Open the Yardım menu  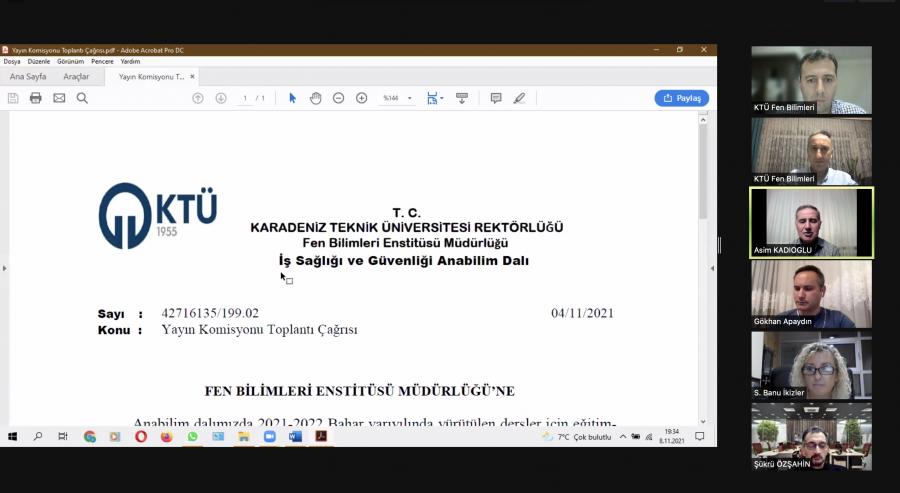pyautogui.click(x=130, y=61)
